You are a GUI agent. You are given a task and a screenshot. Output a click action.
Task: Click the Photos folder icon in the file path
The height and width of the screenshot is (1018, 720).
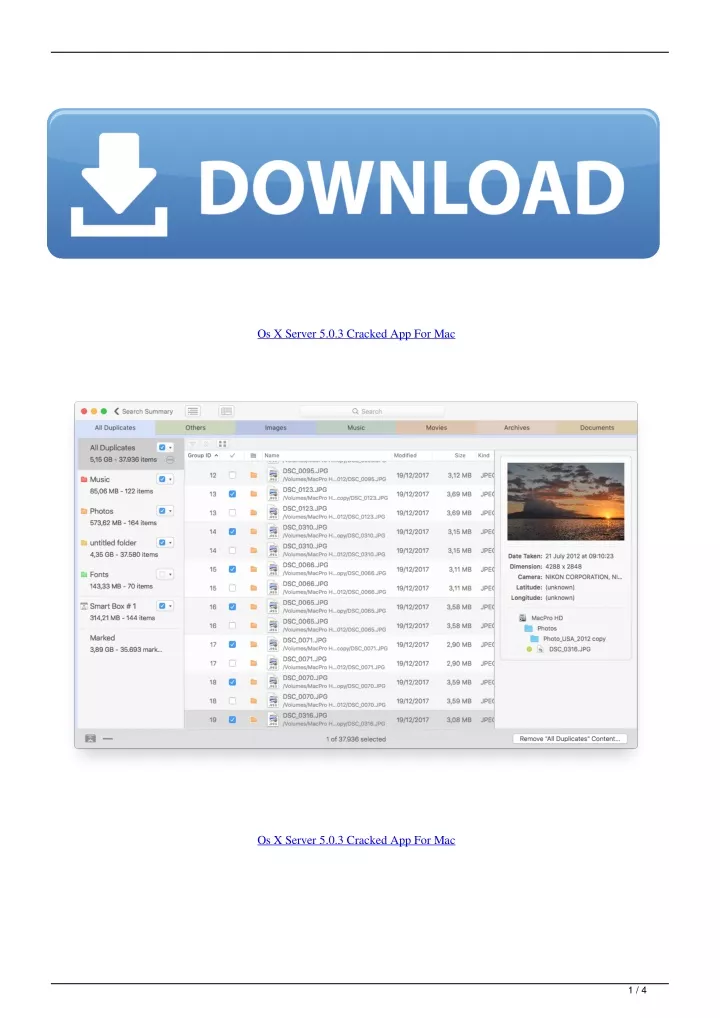(528, 628)
